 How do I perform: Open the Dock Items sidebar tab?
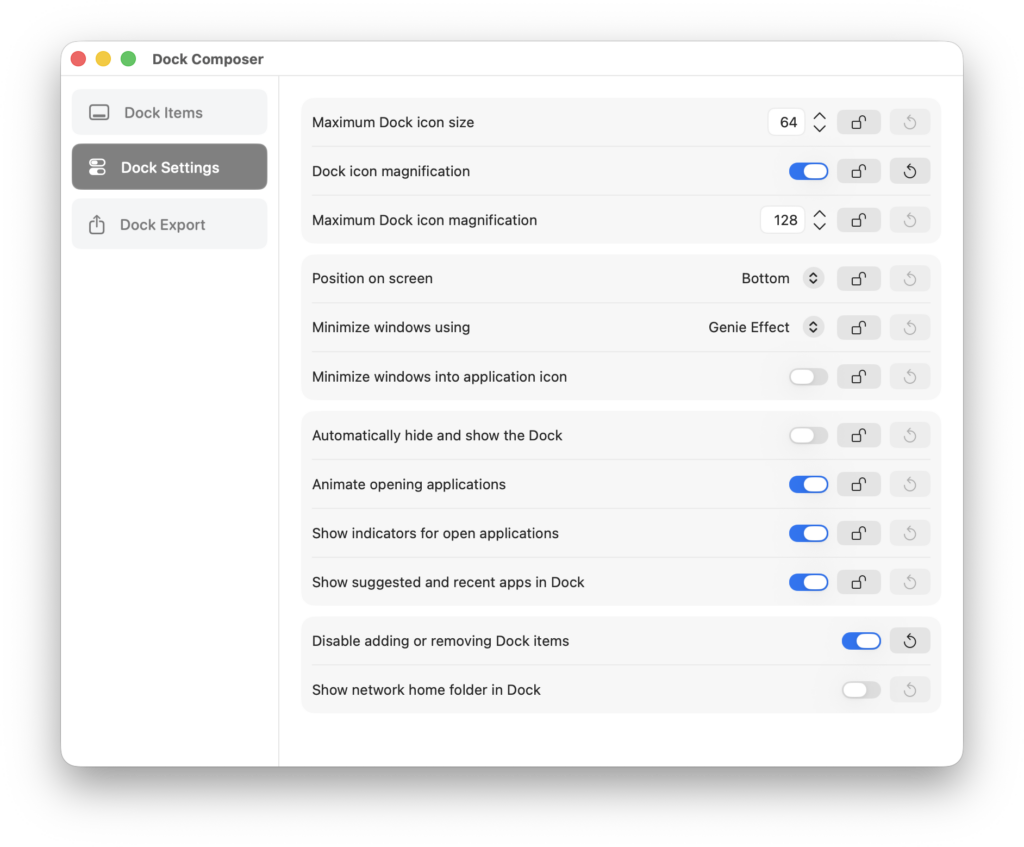tap(170, 112)
